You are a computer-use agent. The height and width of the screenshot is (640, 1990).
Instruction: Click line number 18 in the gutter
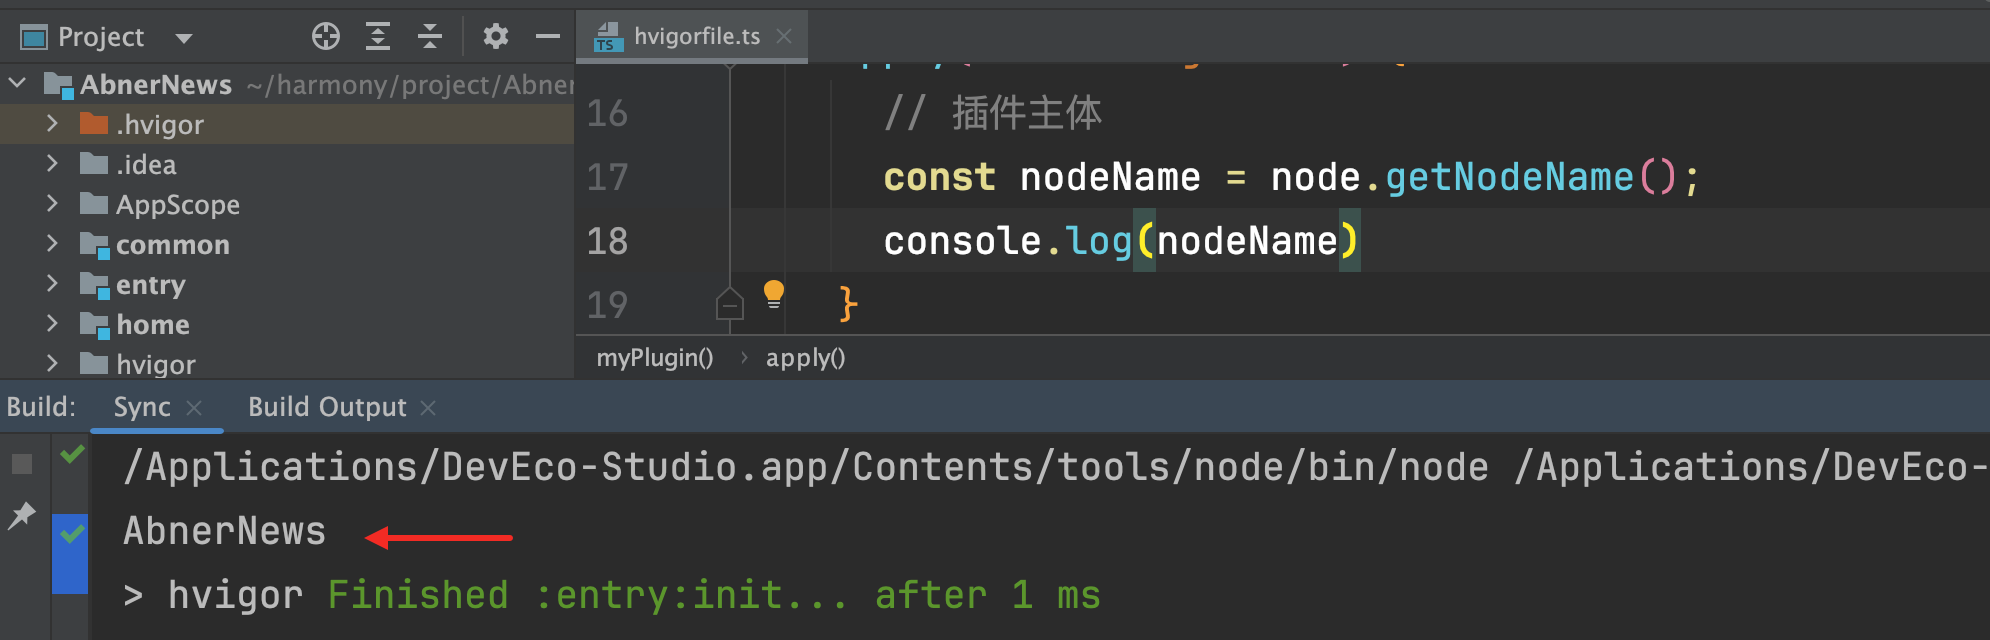pos(607,241)
